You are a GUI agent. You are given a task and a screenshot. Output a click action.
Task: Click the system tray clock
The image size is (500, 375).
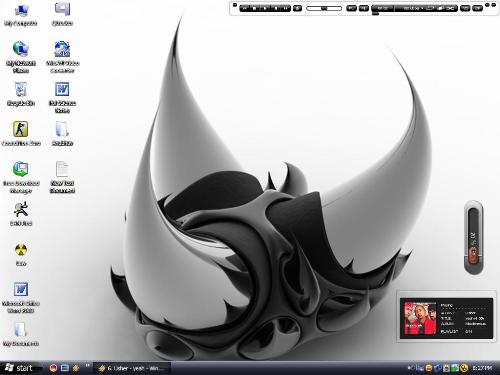(x=482, y=368)
